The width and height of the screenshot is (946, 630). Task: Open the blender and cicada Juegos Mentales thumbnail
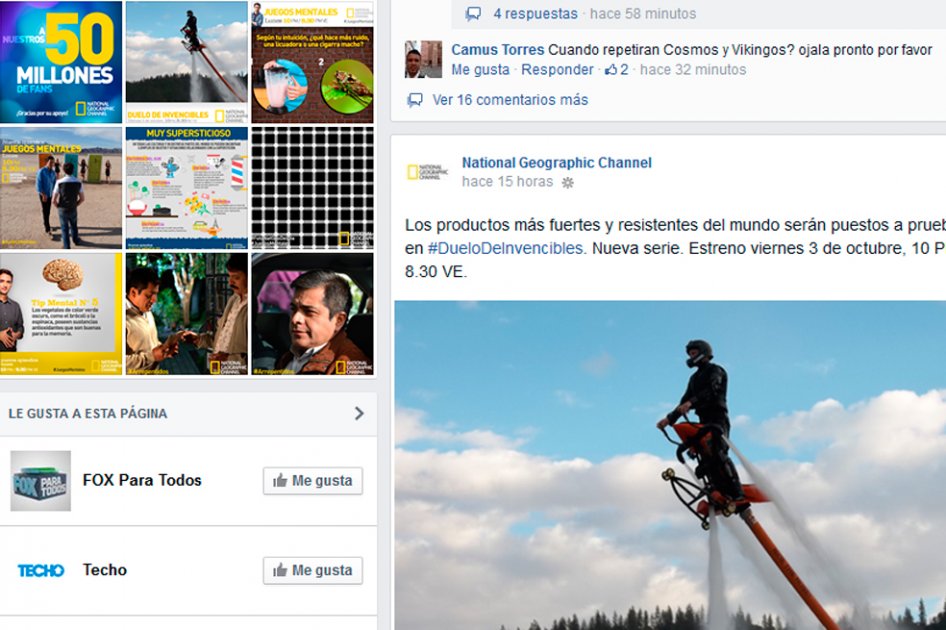tap(313, 62)
